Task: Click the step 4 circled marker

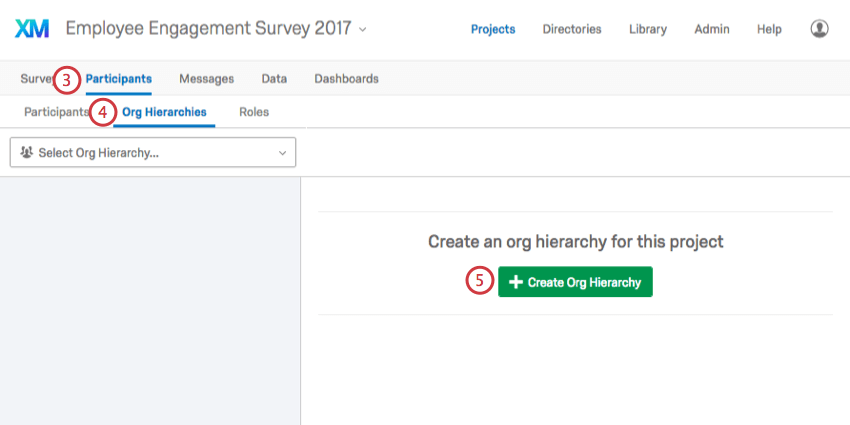Action: 103,113
